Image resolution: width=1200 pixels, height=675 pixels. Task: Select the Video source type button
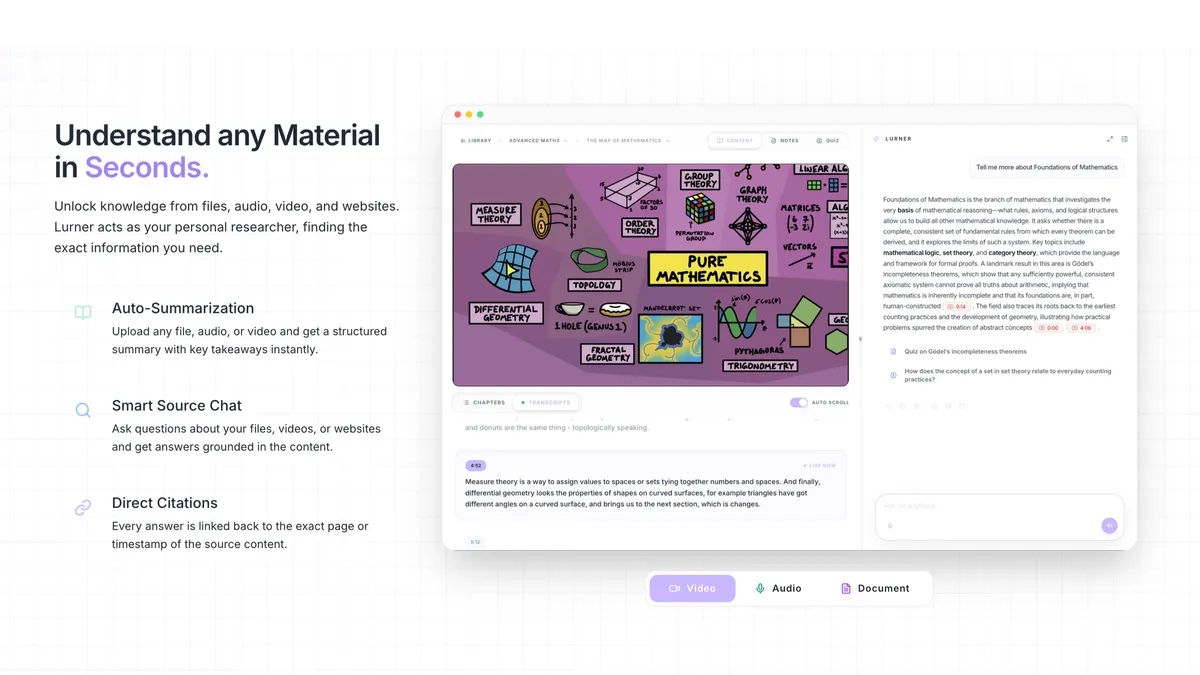[x=692, y=588]
